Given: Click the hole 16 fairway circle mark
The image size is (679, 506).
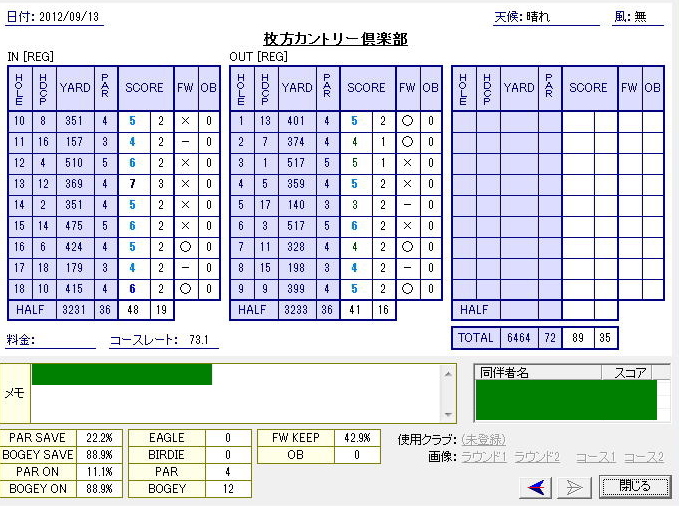Looking at the screenshot, I should pos(185,247).
